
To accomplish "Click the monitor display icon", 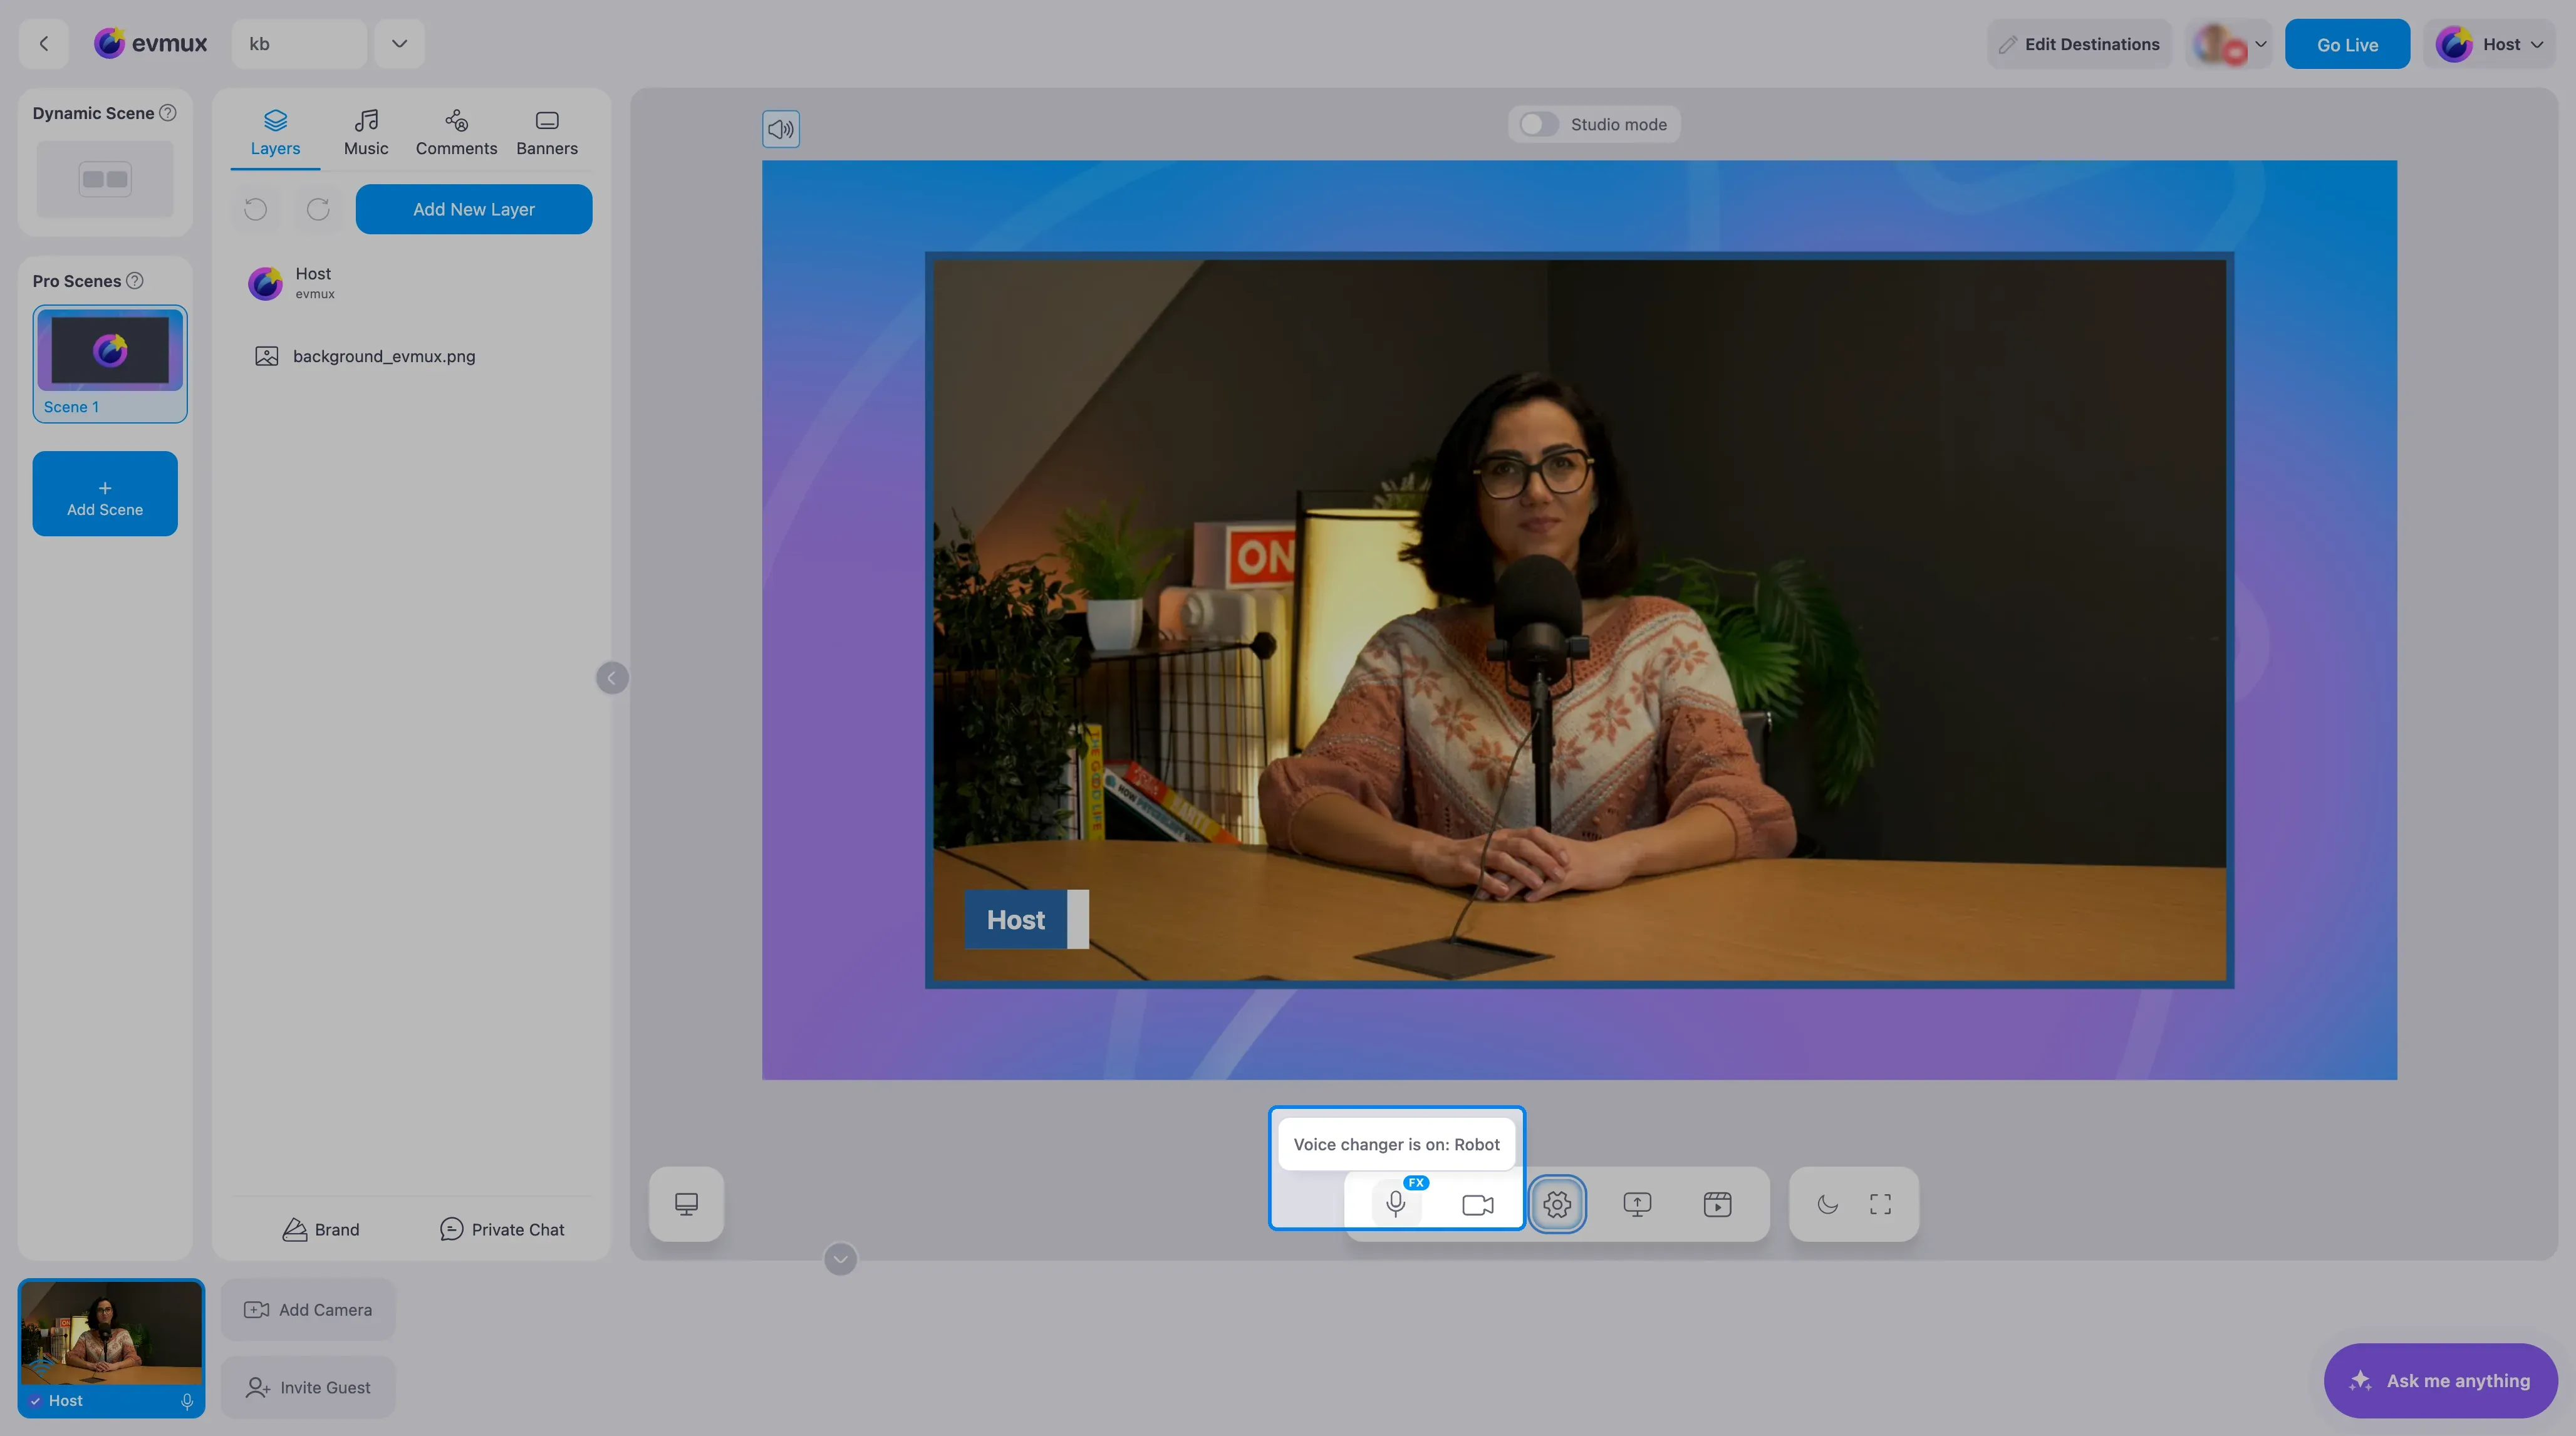I will coord(686,1204).
